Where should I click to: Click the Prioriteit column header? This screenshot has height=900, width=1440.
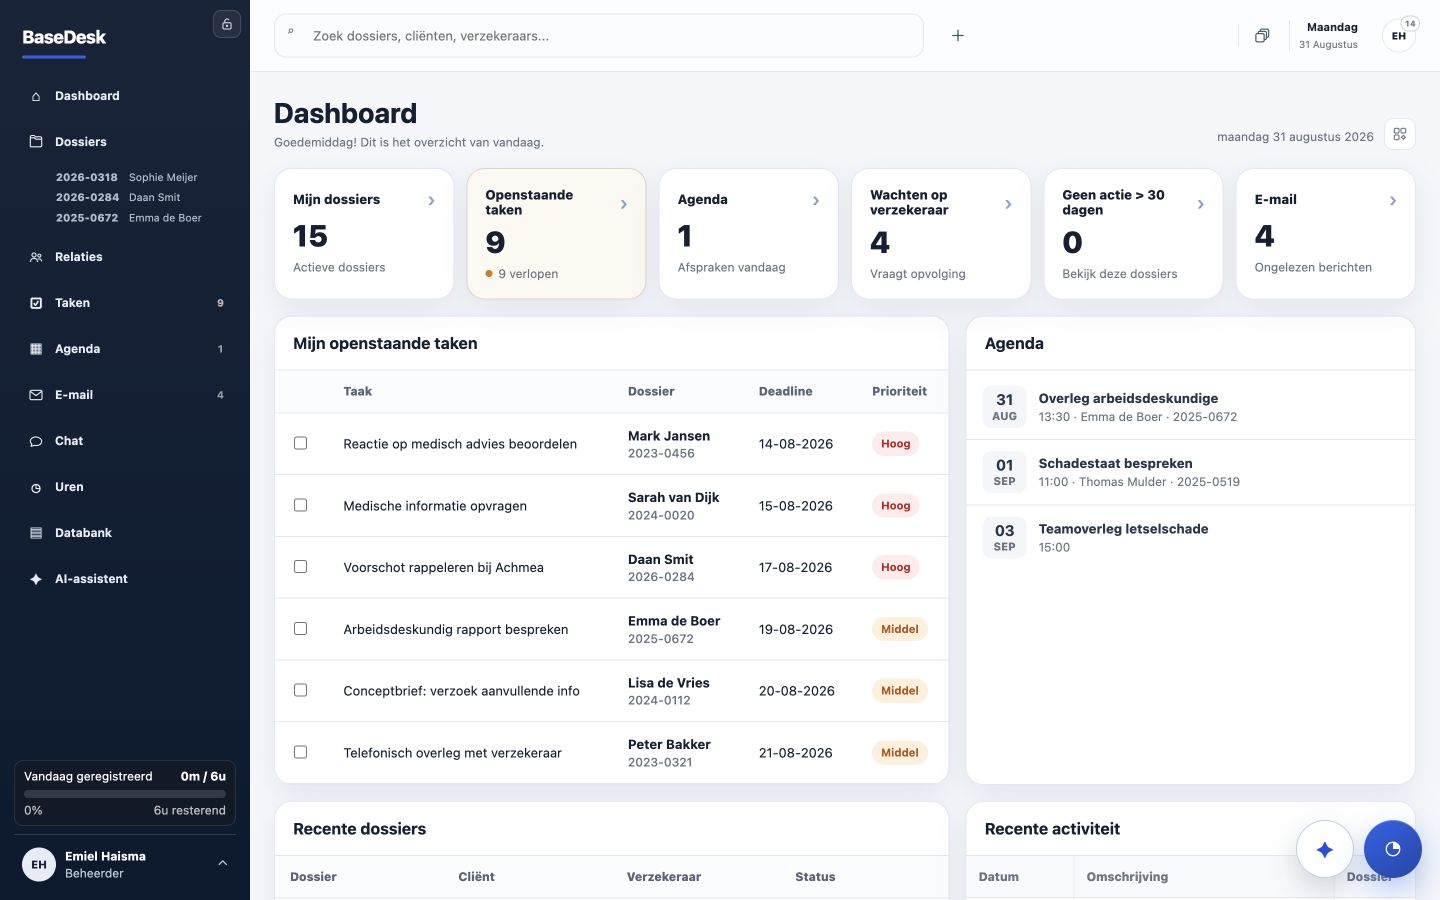coord(899,392)
